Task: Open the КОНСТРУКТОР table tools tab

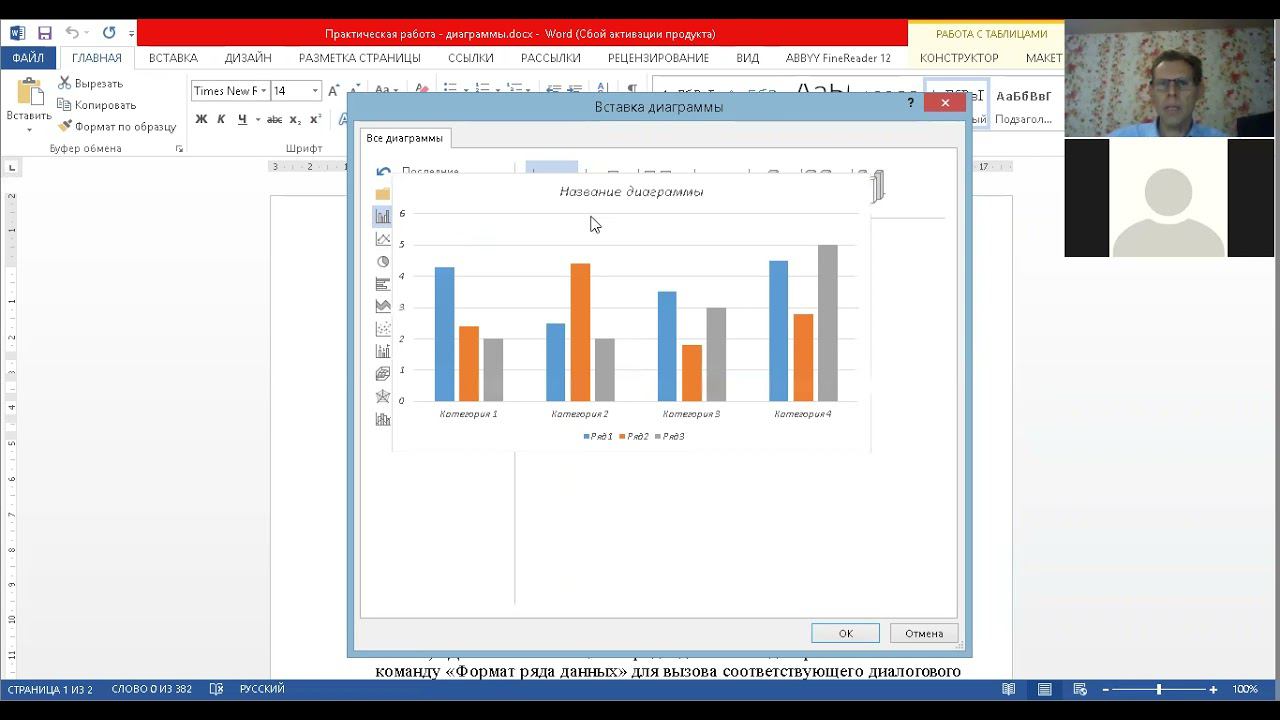Action: (x=959, y=58)
